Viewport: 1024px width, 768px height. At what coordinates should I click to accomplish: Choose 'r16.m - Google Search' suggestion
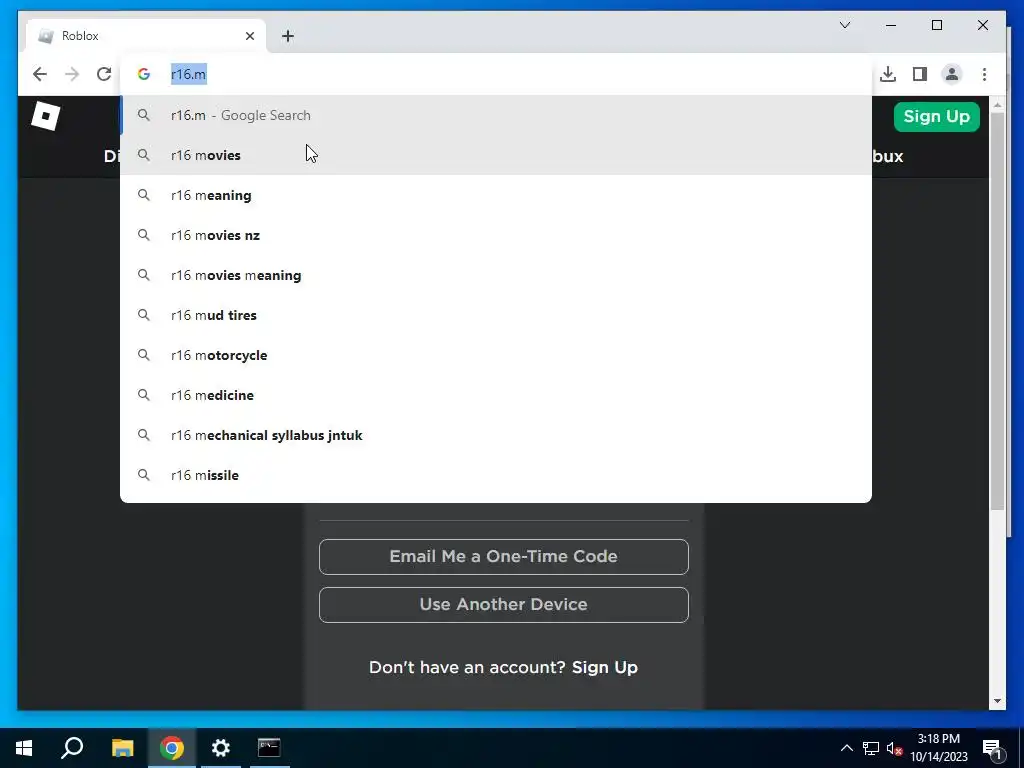point(496,115)
